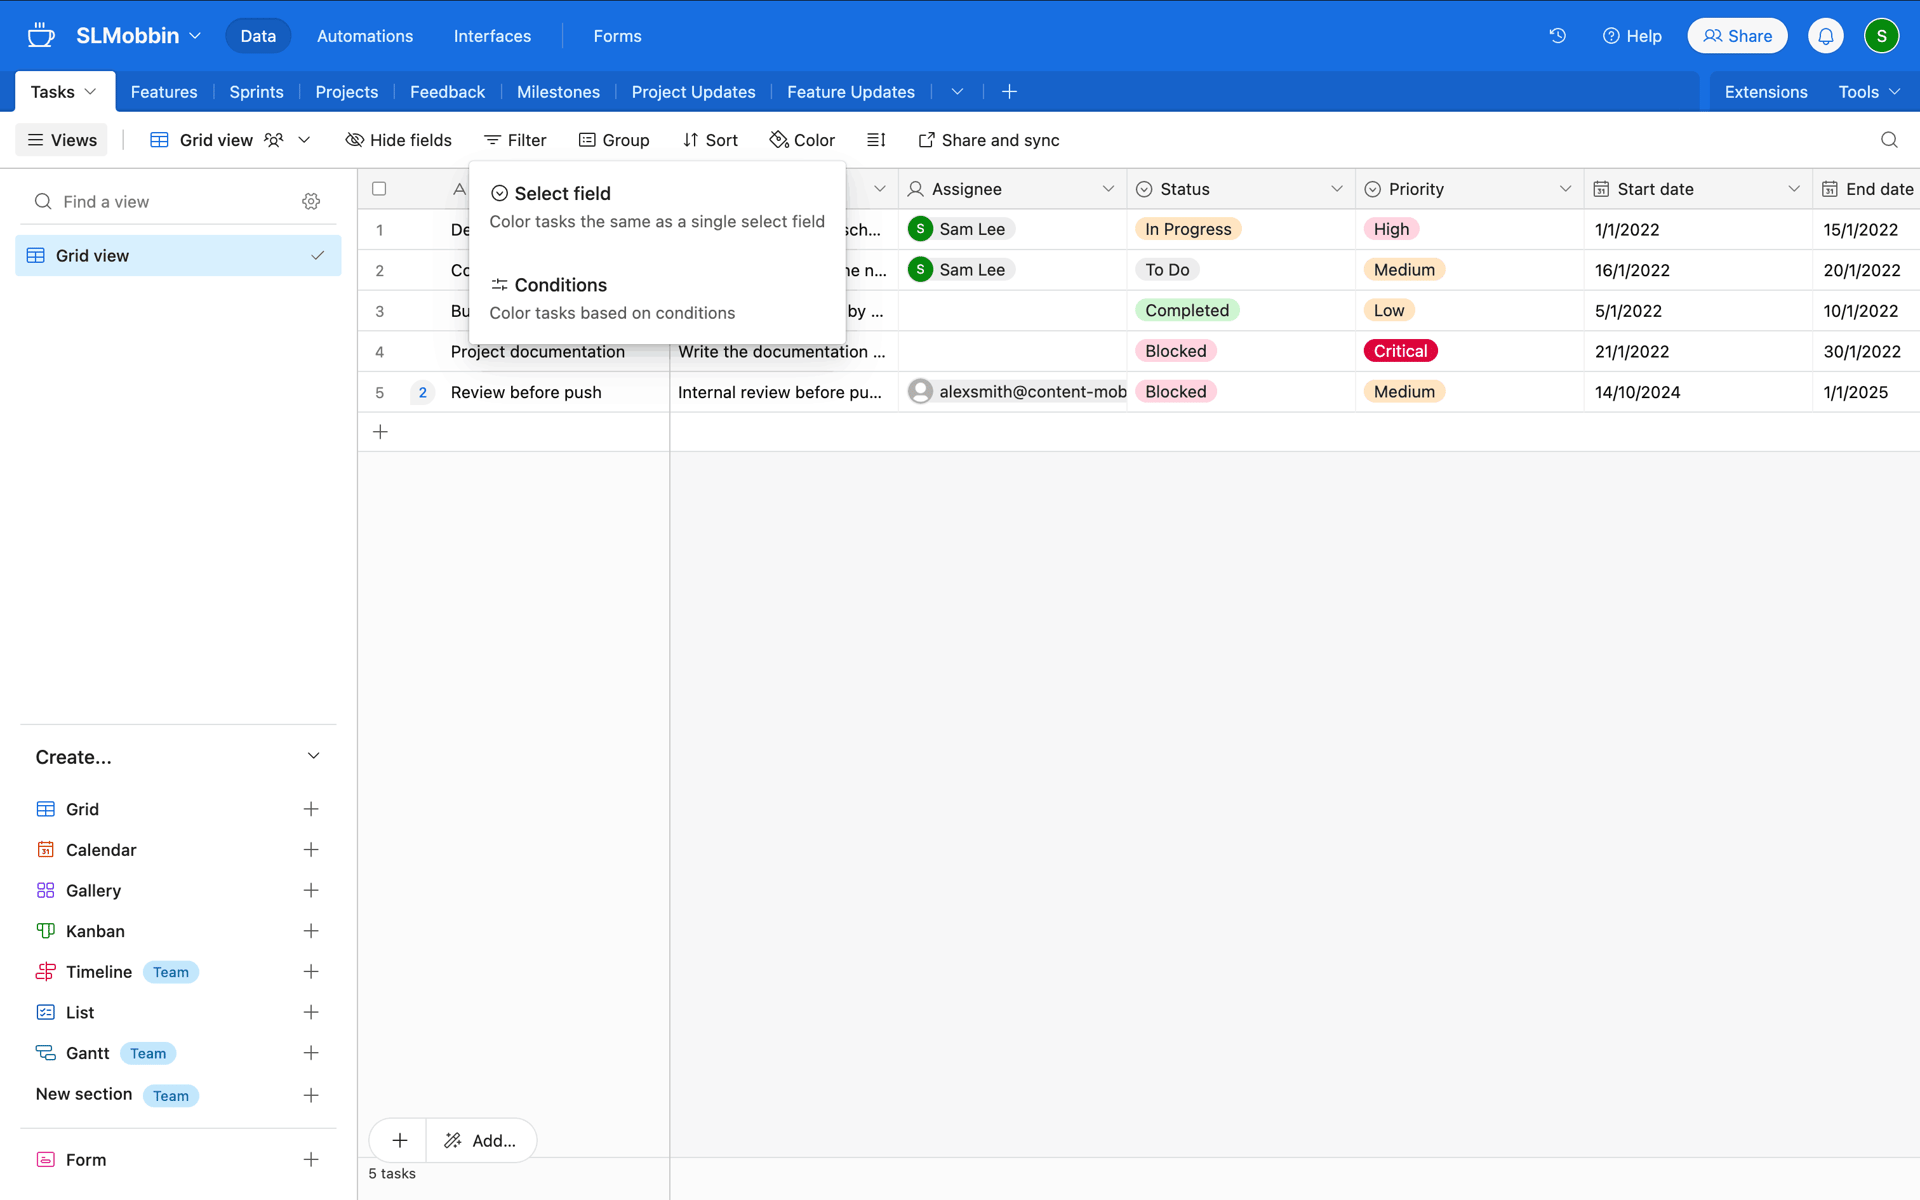The height and width of the screenshot is (1200, 1920).
Task: Open the Forms tab
Action: tap(617, 36)
